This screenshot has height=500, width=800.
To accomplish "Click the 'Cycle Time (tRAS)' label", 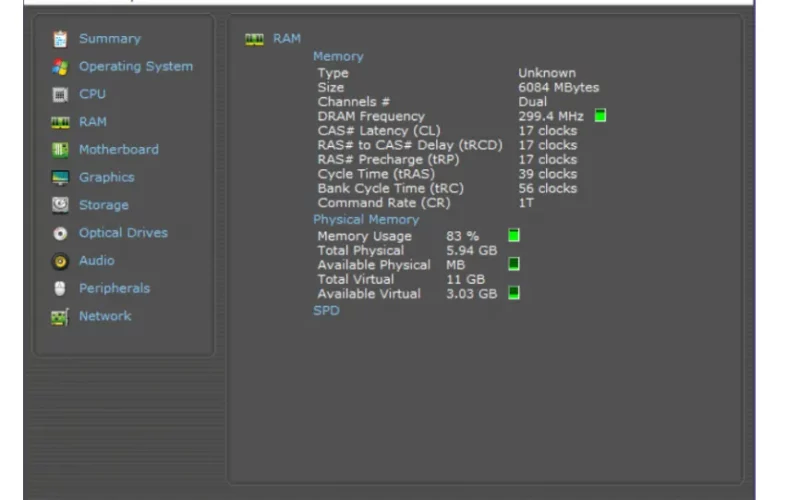I will (x=376, y=174).
